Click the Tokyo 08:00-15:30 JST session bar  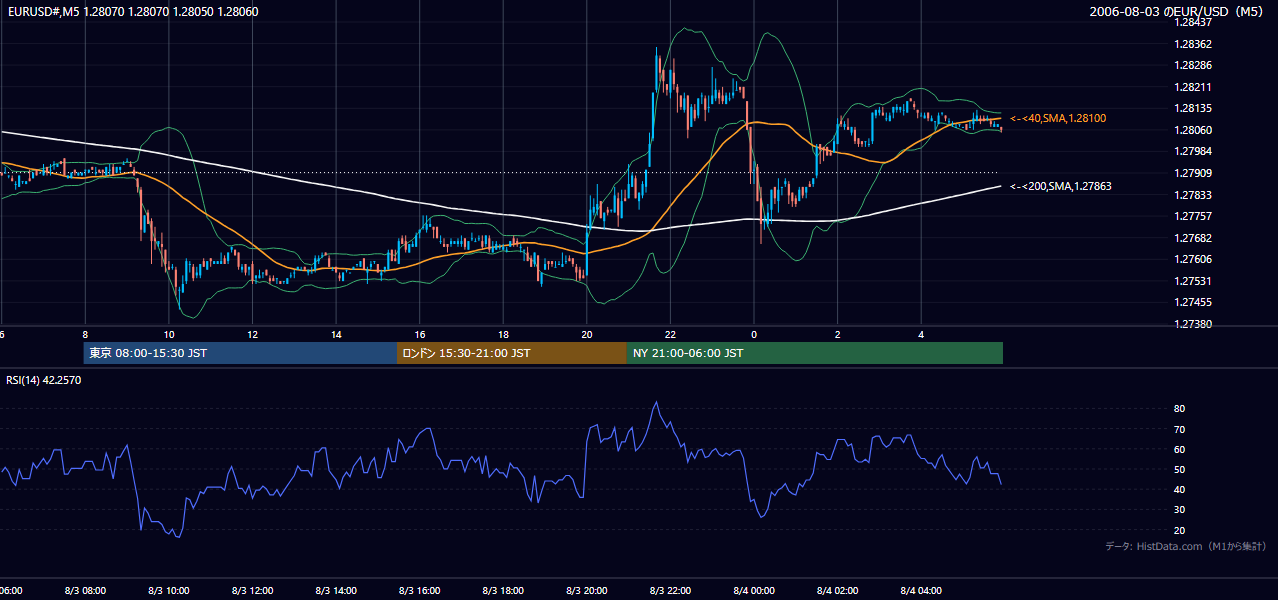point(240,353)
